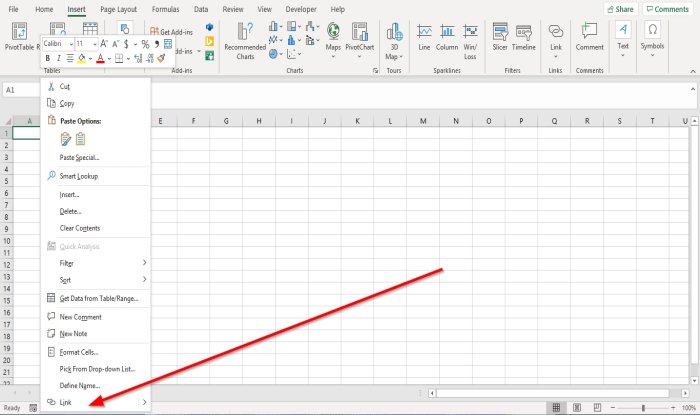This screenshot has width=700, height=415.
Task: Open the Symbols group button
Action: tap(652, 39)
